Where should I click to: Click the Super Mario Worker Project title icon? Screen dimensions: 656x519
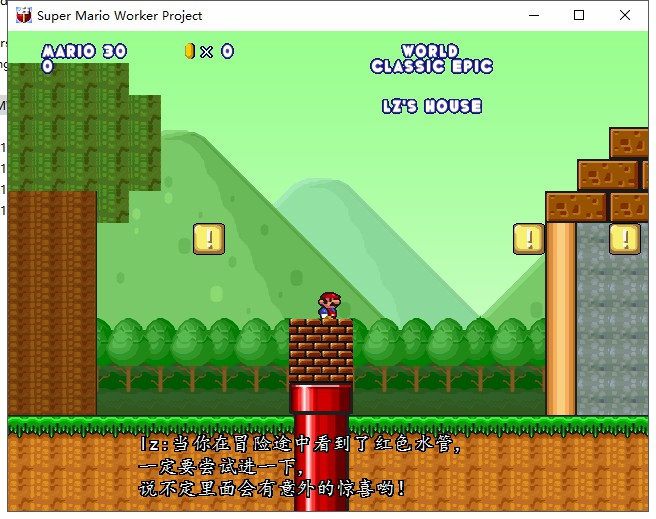point(24,15)
